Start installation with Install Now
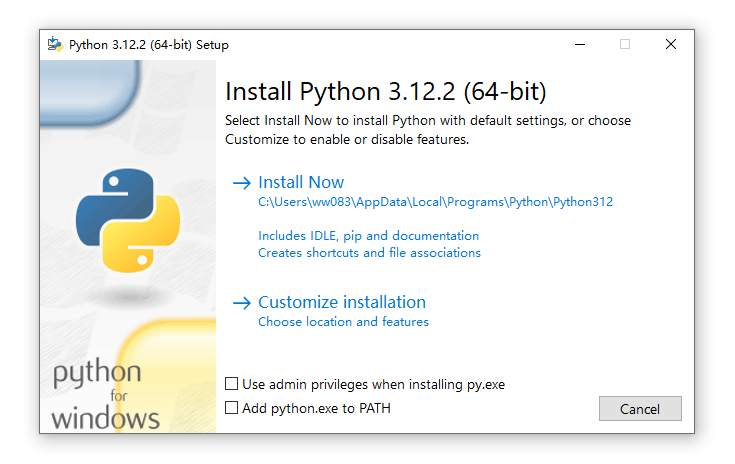735x464 pixels. (x=301, y=183)
